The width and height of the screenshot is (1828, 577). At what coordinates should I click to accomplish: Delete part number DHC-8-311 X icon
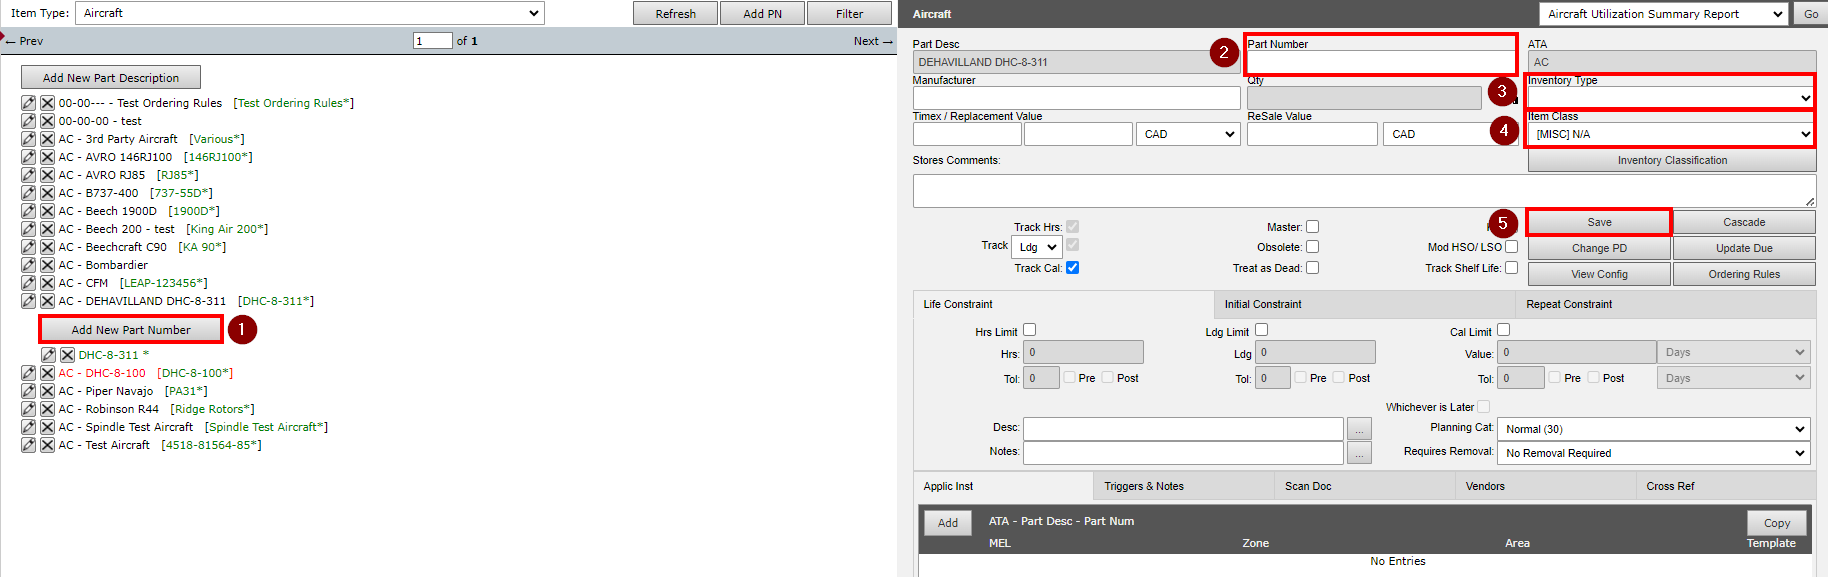[x=67, y=355]
